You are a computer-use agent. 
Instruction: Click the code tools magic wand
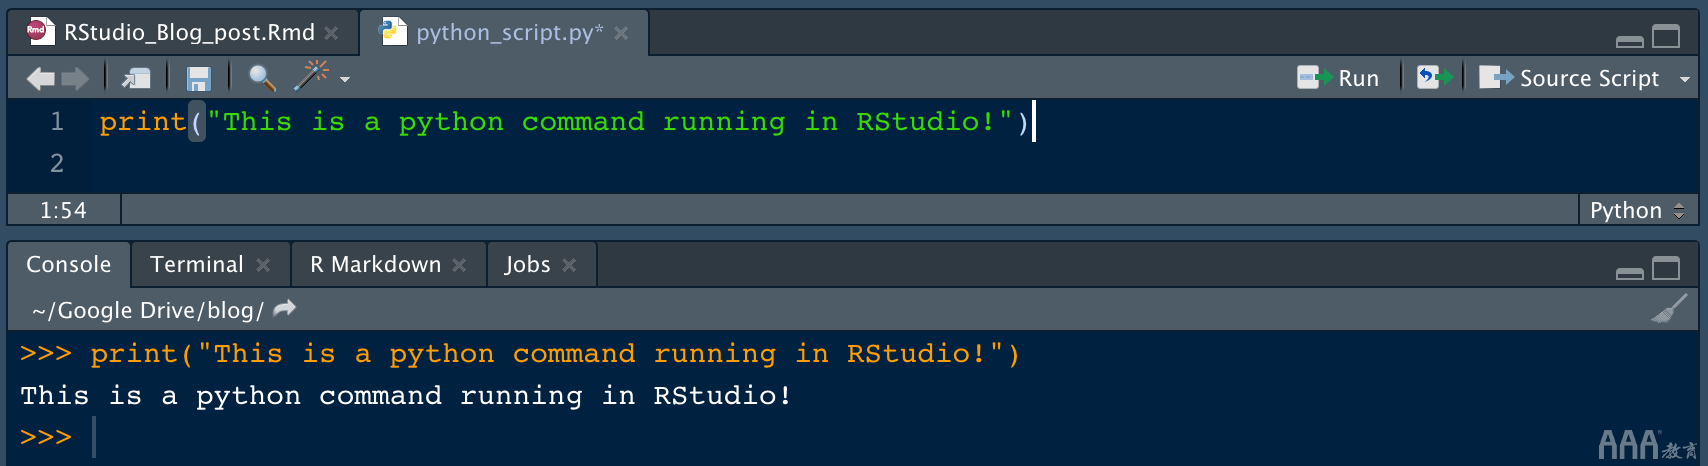[312, 75]
